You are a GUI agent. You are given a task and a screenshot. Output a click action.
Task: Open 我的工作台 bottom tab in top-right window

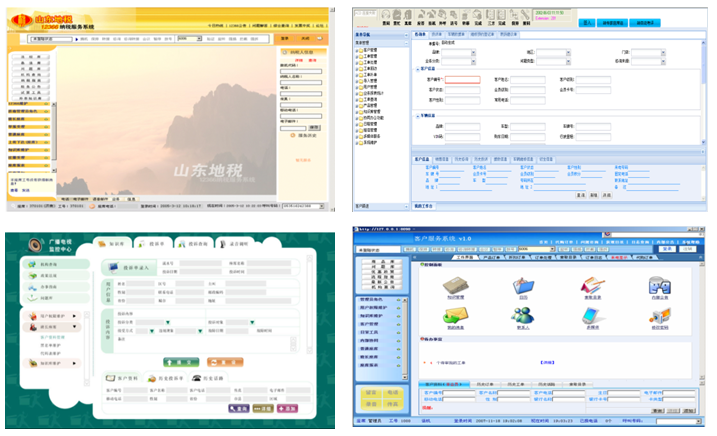pos(423,206)
